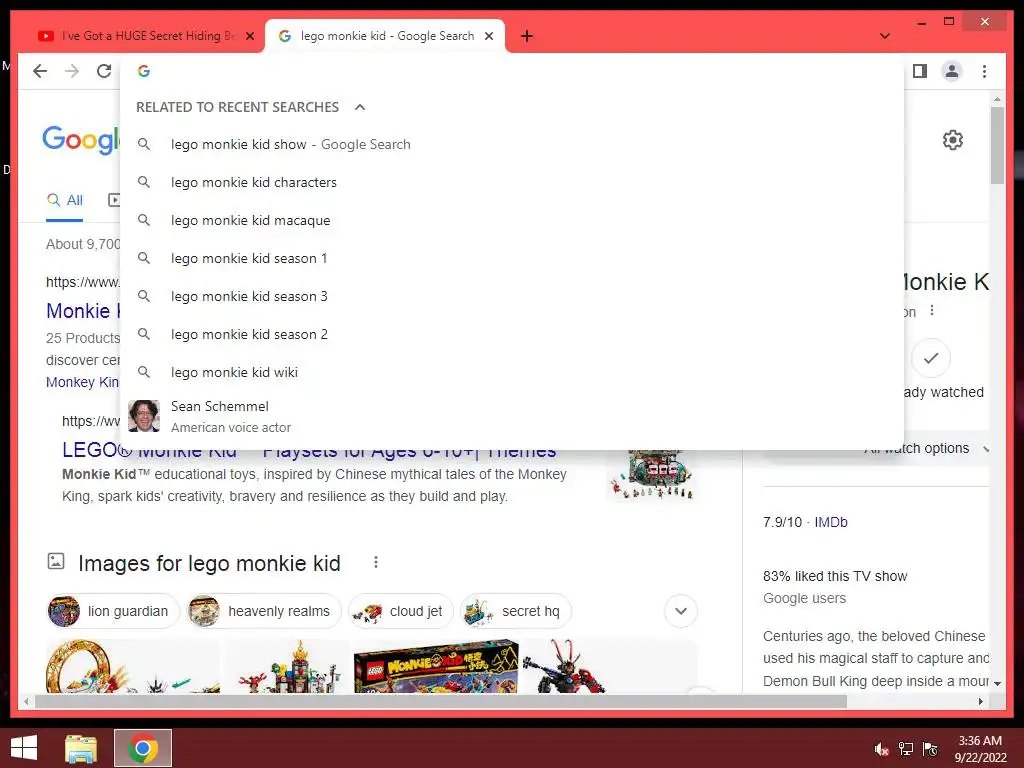Open Windows Start menu
1024x768 pixels.
(x=24, y=748)
